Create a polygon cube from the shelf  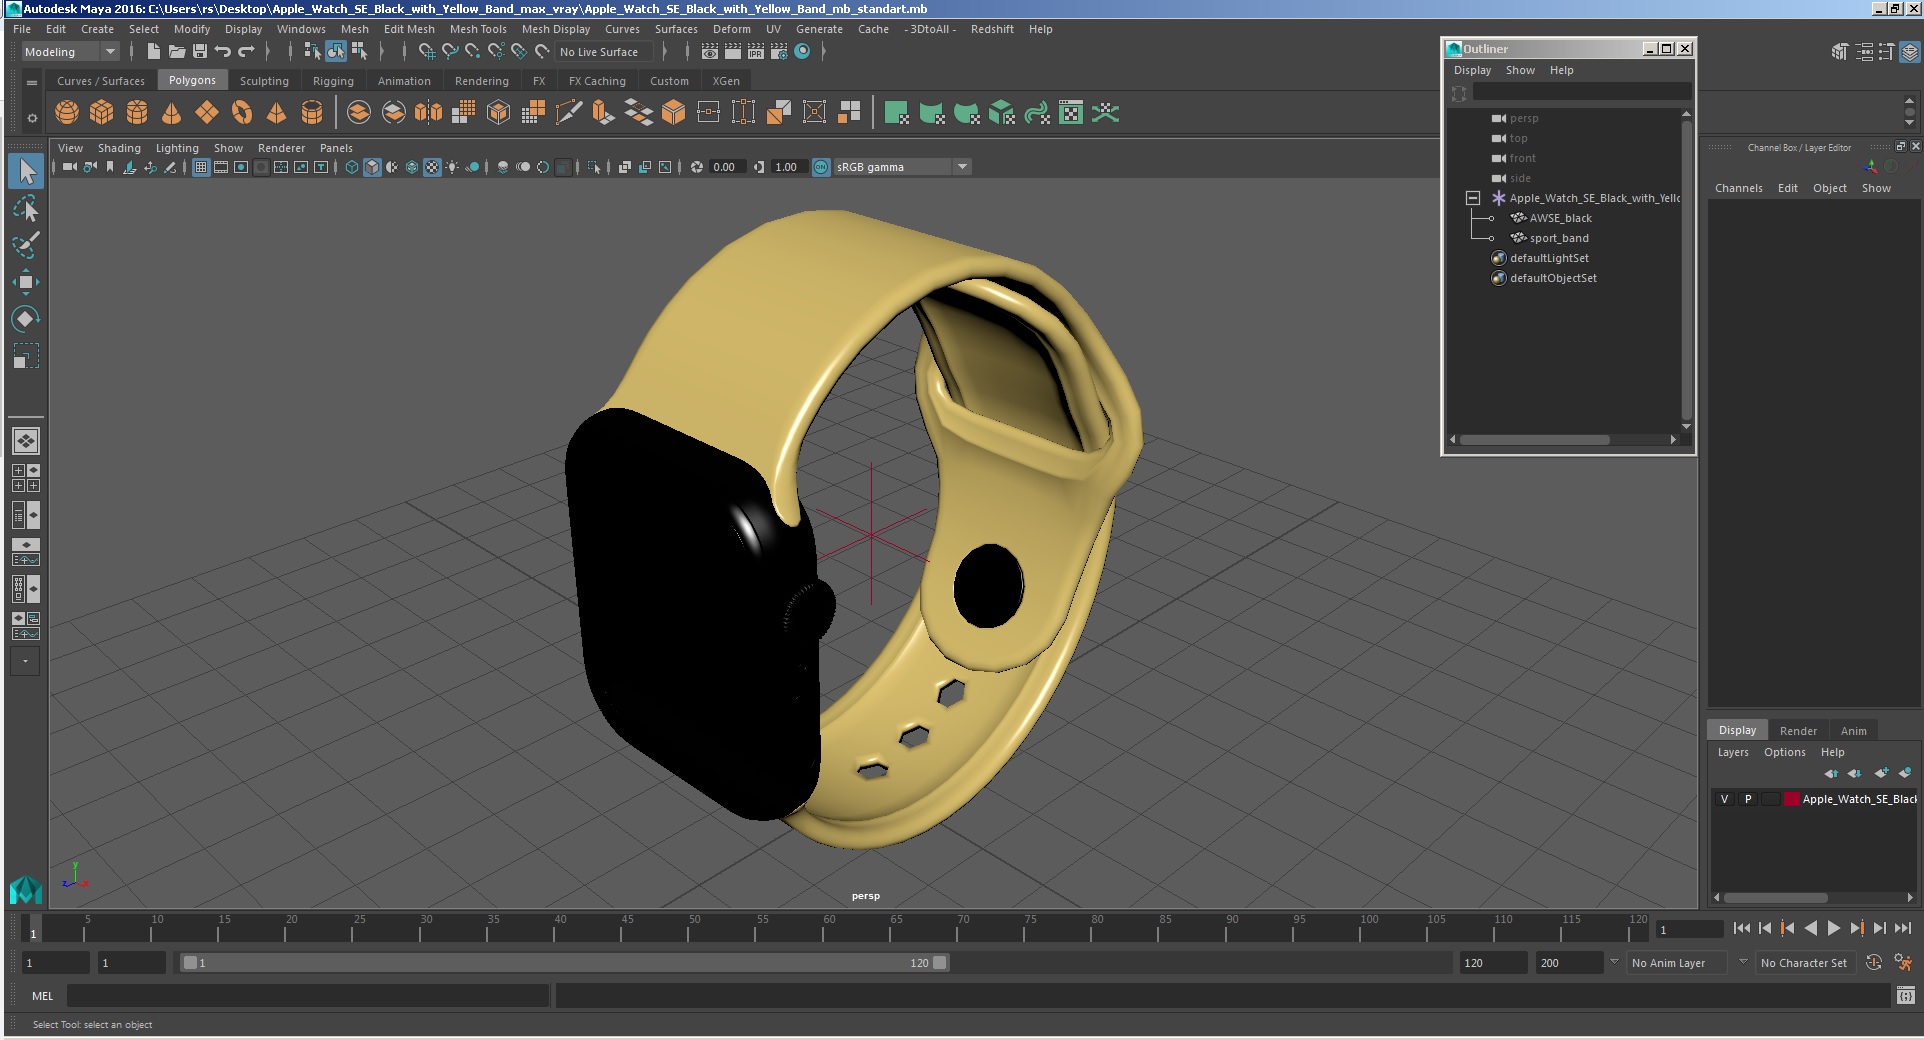pos(102,113)
